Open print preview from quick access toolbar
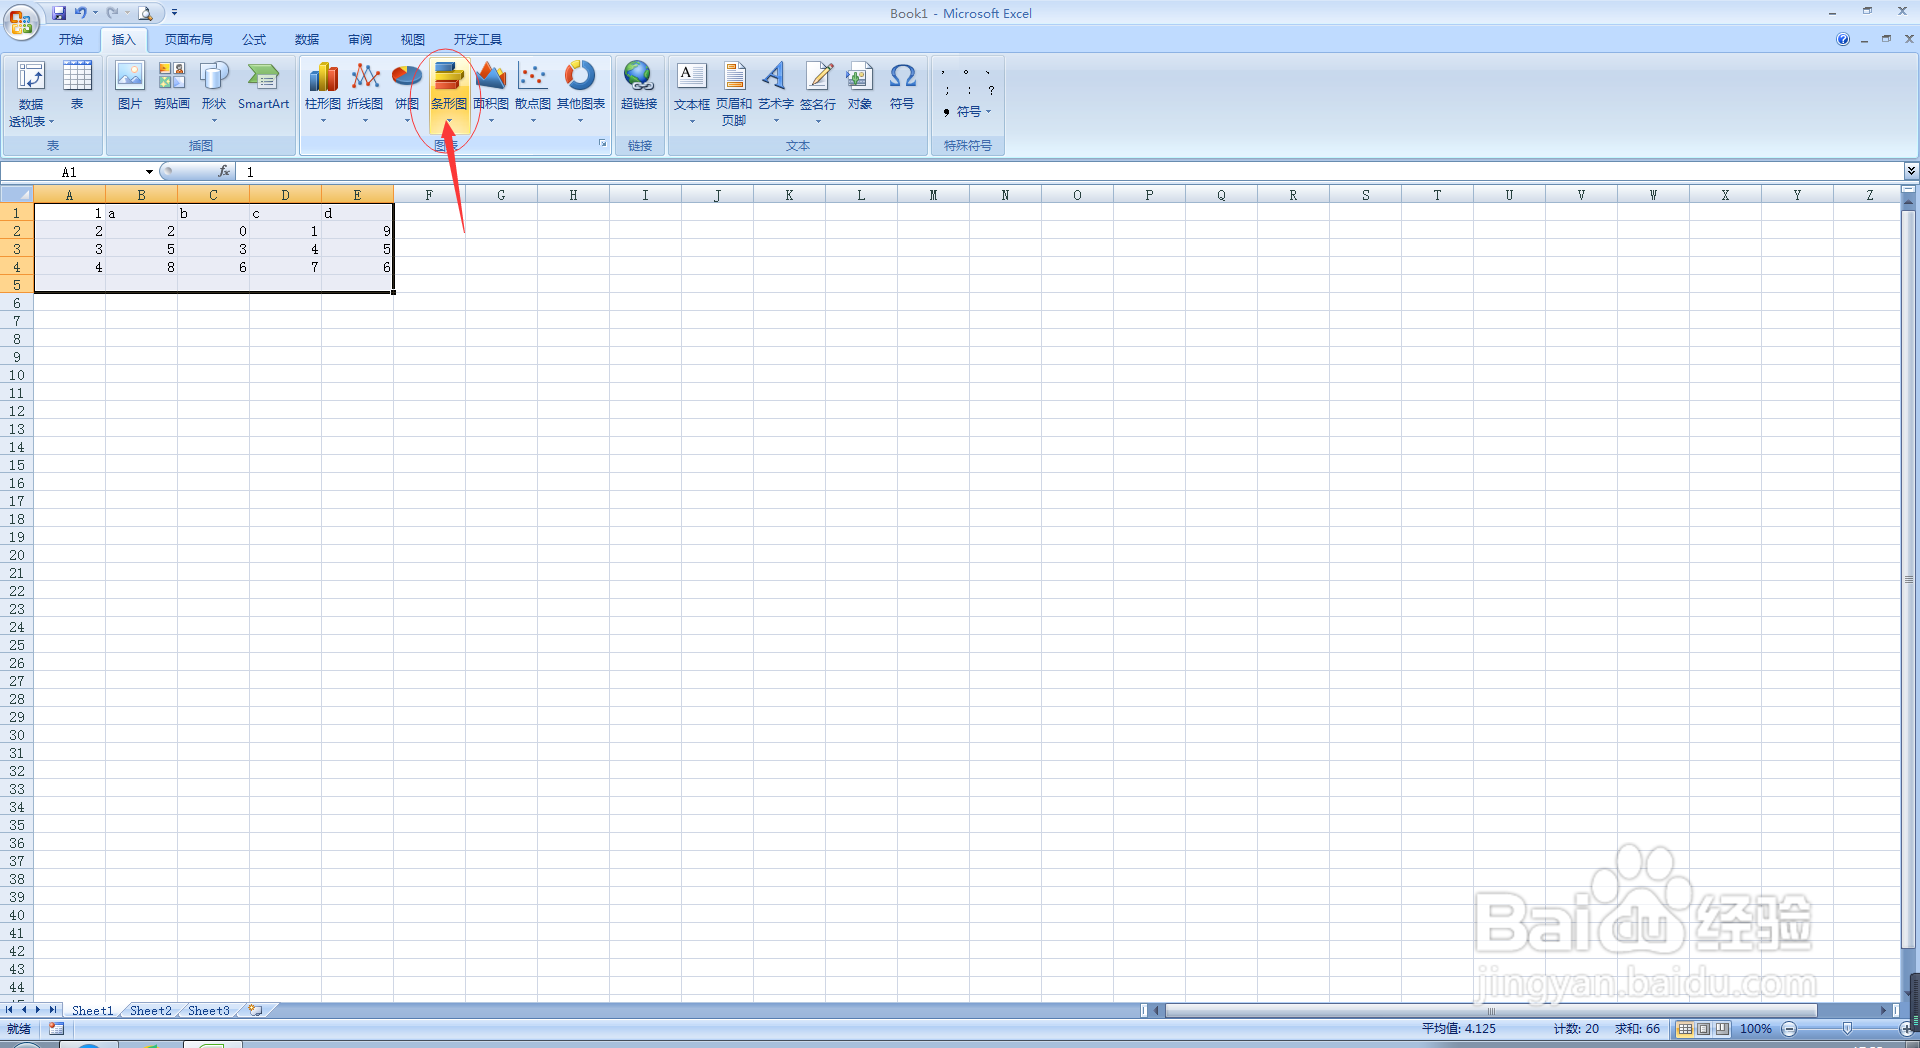The height and width of the screenshot is (1048, 1920). pos(146,13)
